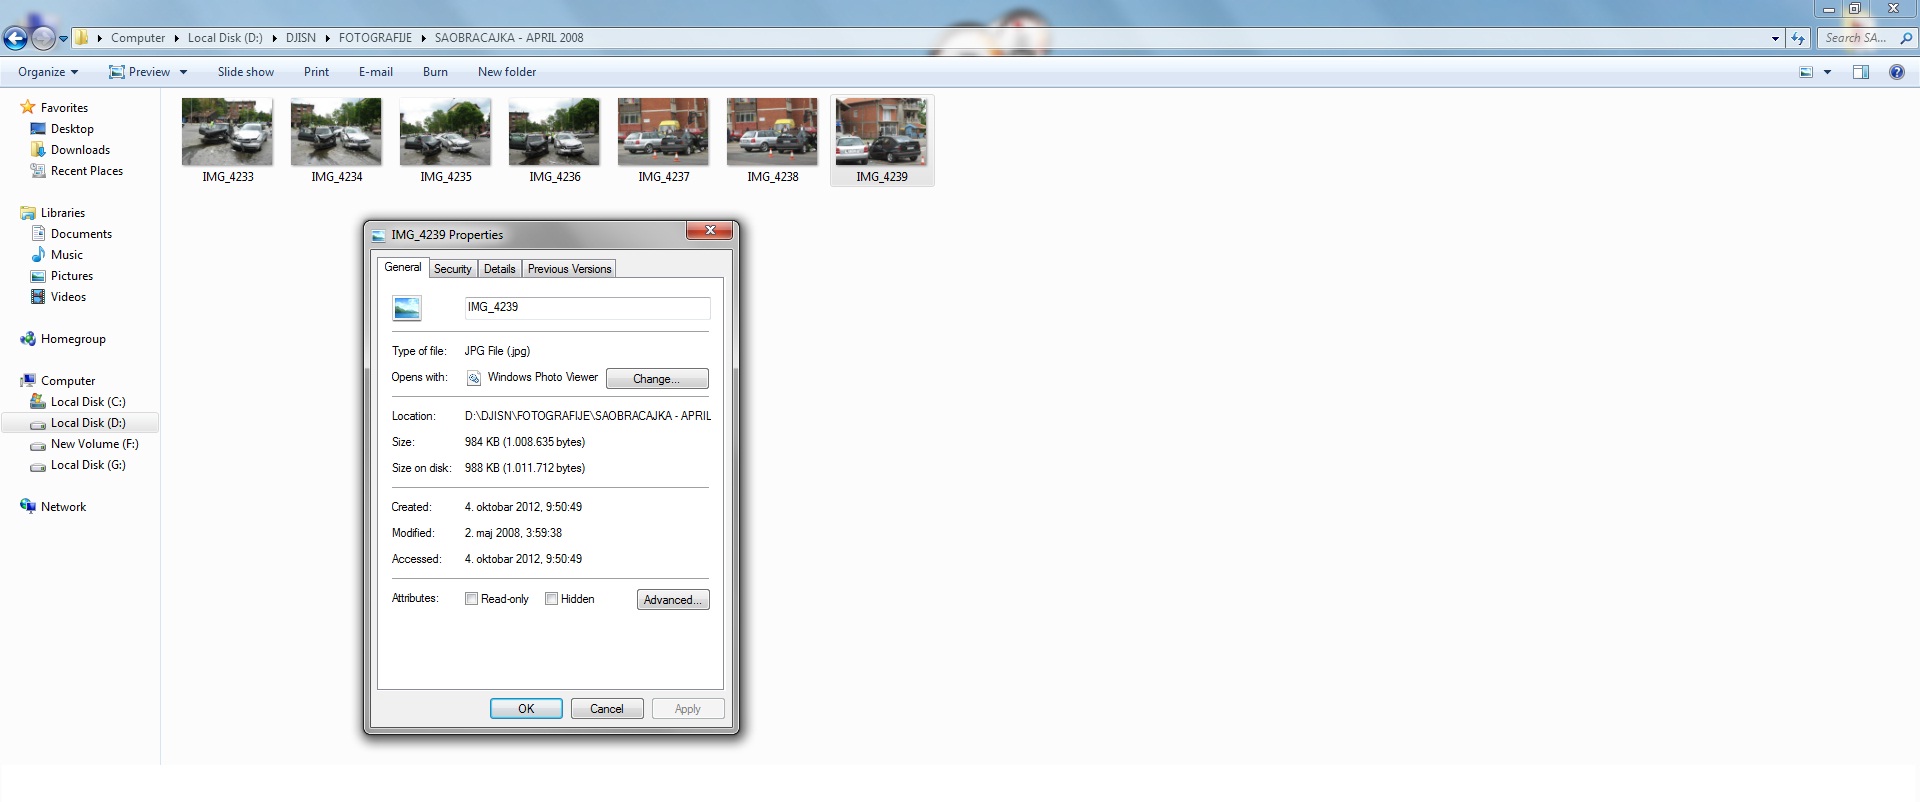Go forward with the Forward arrow button
Viewport: 1920px width, 802px height.
[43, 38]
